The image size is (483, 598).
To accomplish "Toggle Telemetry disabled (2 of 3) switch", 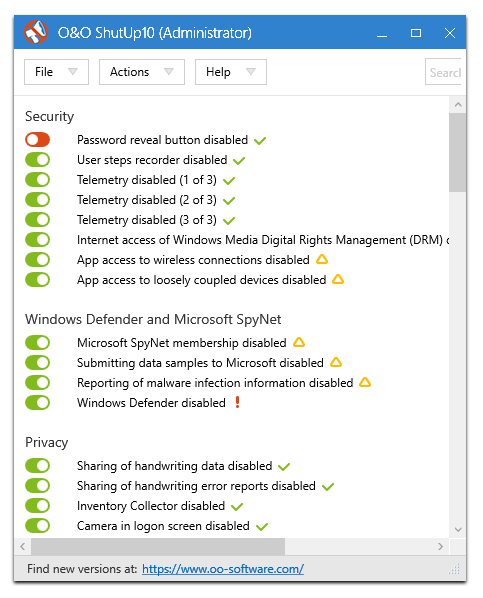I will (x=37, y=199).
